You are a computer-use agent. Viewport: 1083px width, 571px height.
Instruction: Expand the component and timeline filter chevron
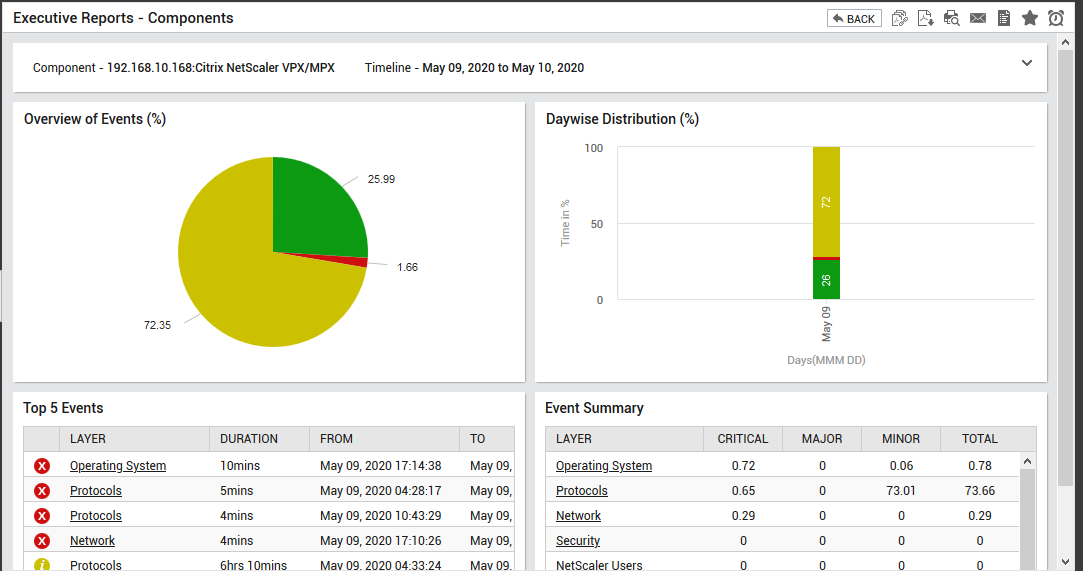(1026, 63)
